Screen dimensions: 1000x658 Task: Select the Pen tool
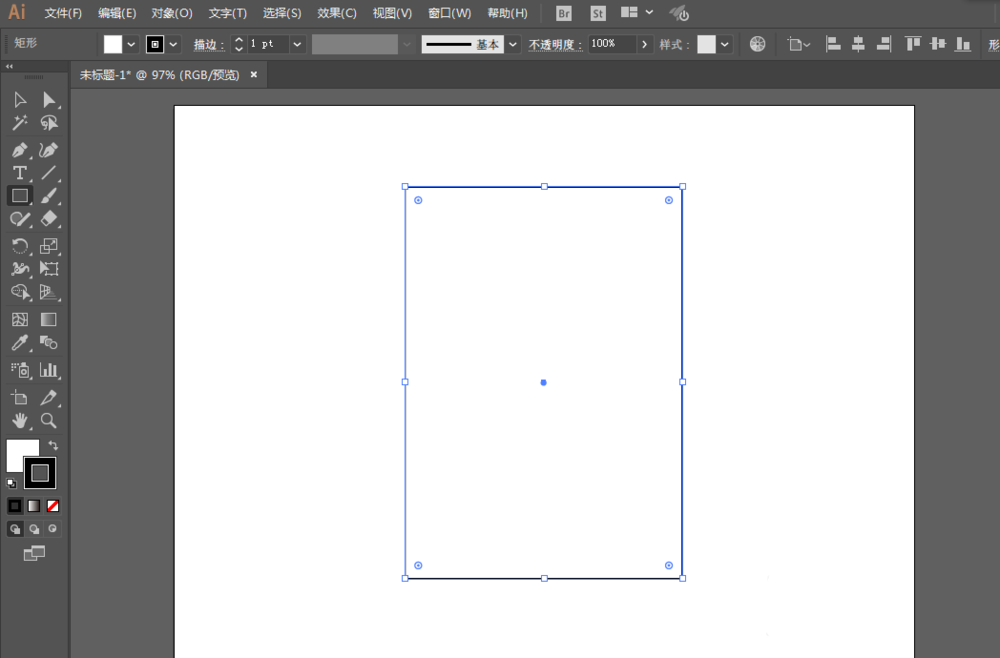[x=20, y=150]
